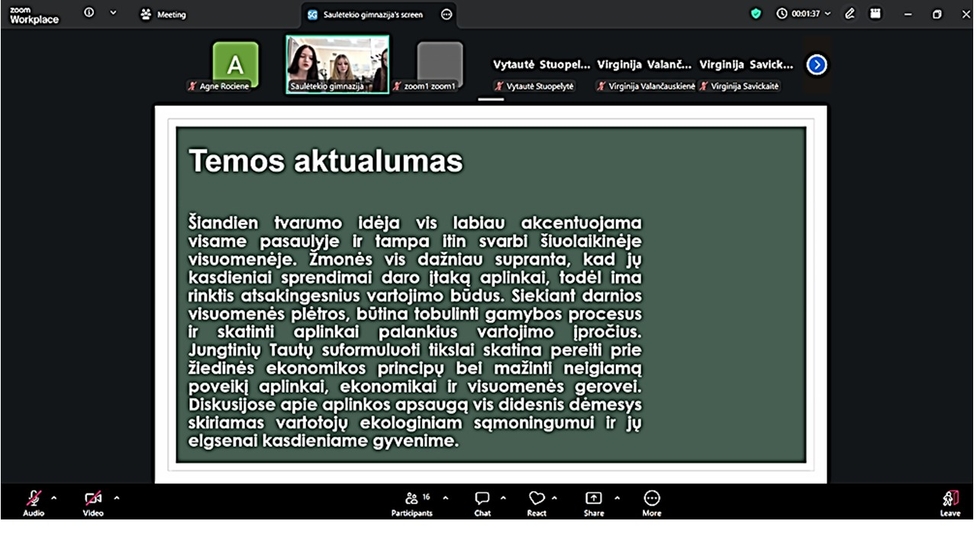Unmute the microphone with the Audio button
This screenshot has width=977, height=550.
(x=33, y=499)
